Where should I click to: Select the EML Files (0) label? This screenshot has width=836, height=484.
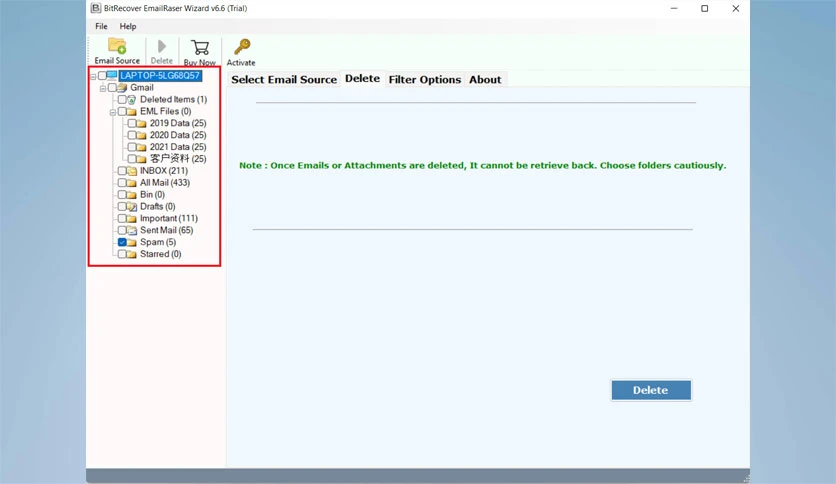tap(165, 111)
